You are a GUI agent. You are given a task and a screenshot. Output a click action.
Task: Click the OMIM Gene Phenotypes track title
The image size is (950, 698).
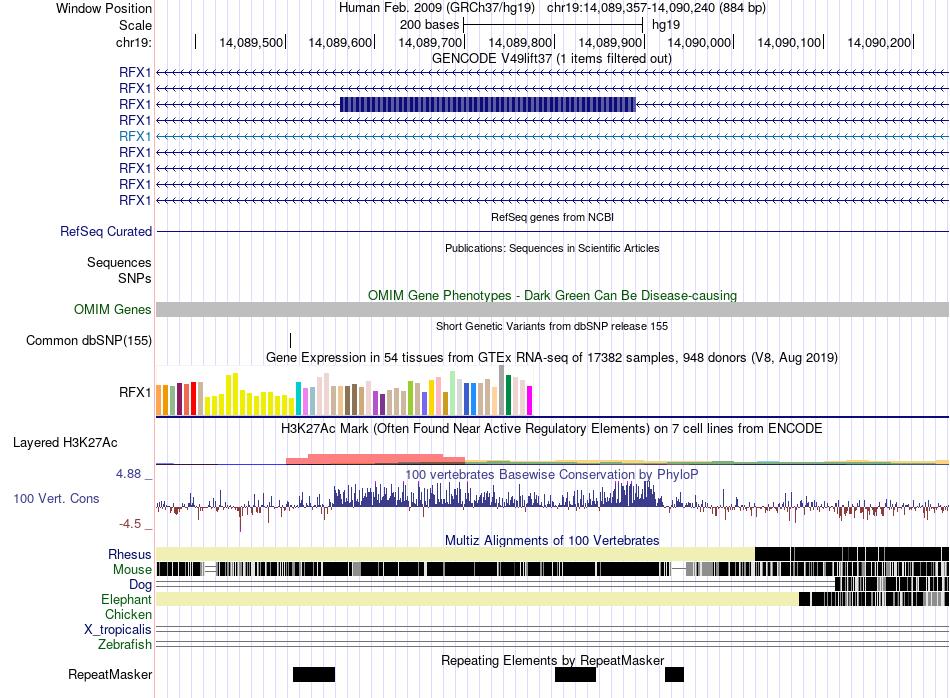[x=552, y=296]
